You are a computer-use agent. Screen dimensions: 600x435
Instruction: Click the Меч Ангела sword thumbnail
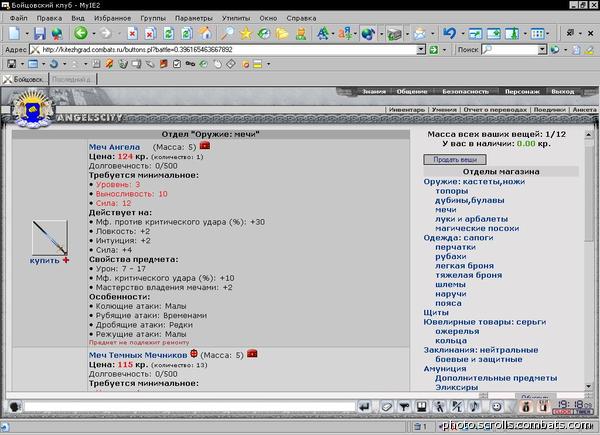tap(50, 237)
